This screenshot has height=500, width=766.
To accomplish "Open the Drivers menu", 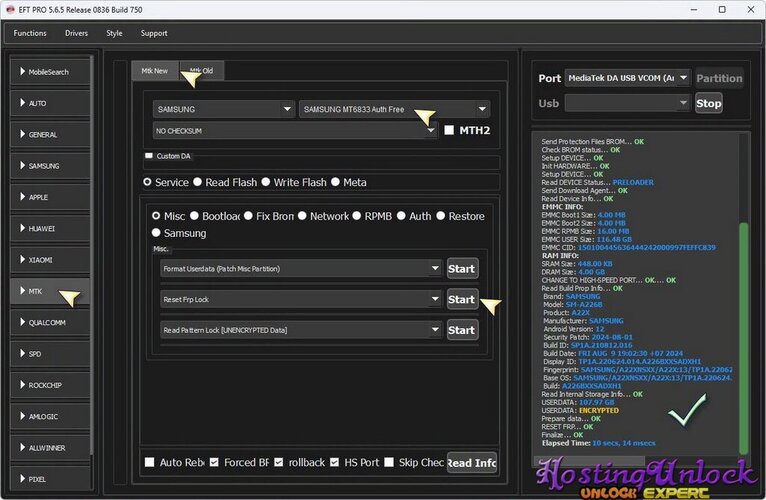I will coord(76,33).
